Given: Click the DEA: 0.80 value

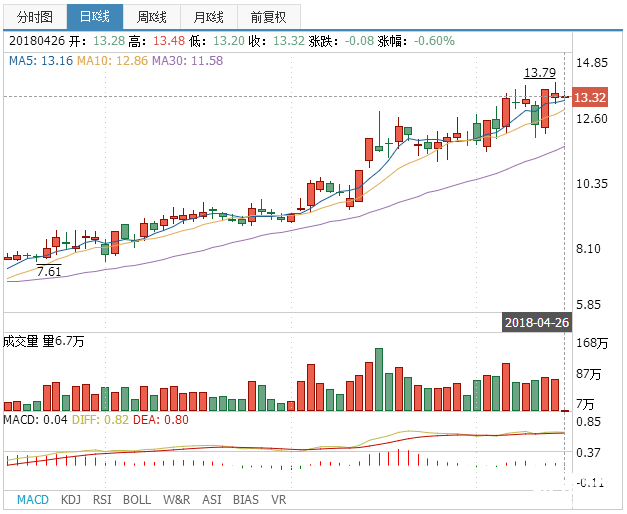Looking at the screenshot, I should pos(161,420).
